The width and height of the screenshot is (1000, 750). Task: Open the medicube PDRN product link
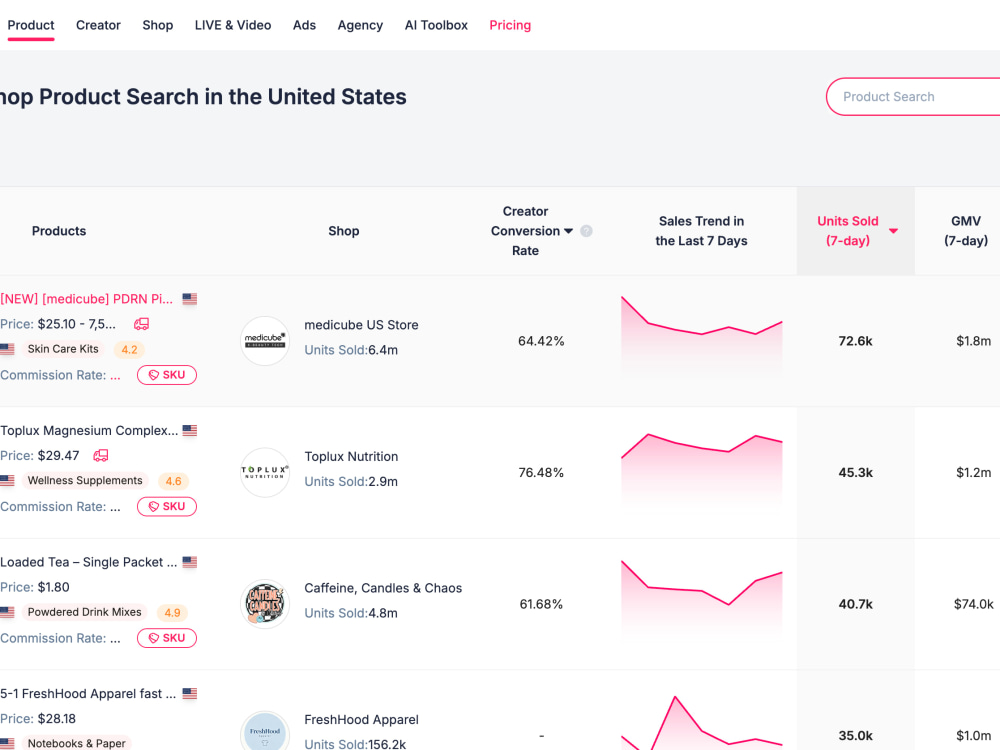click(x=87, y=299)
